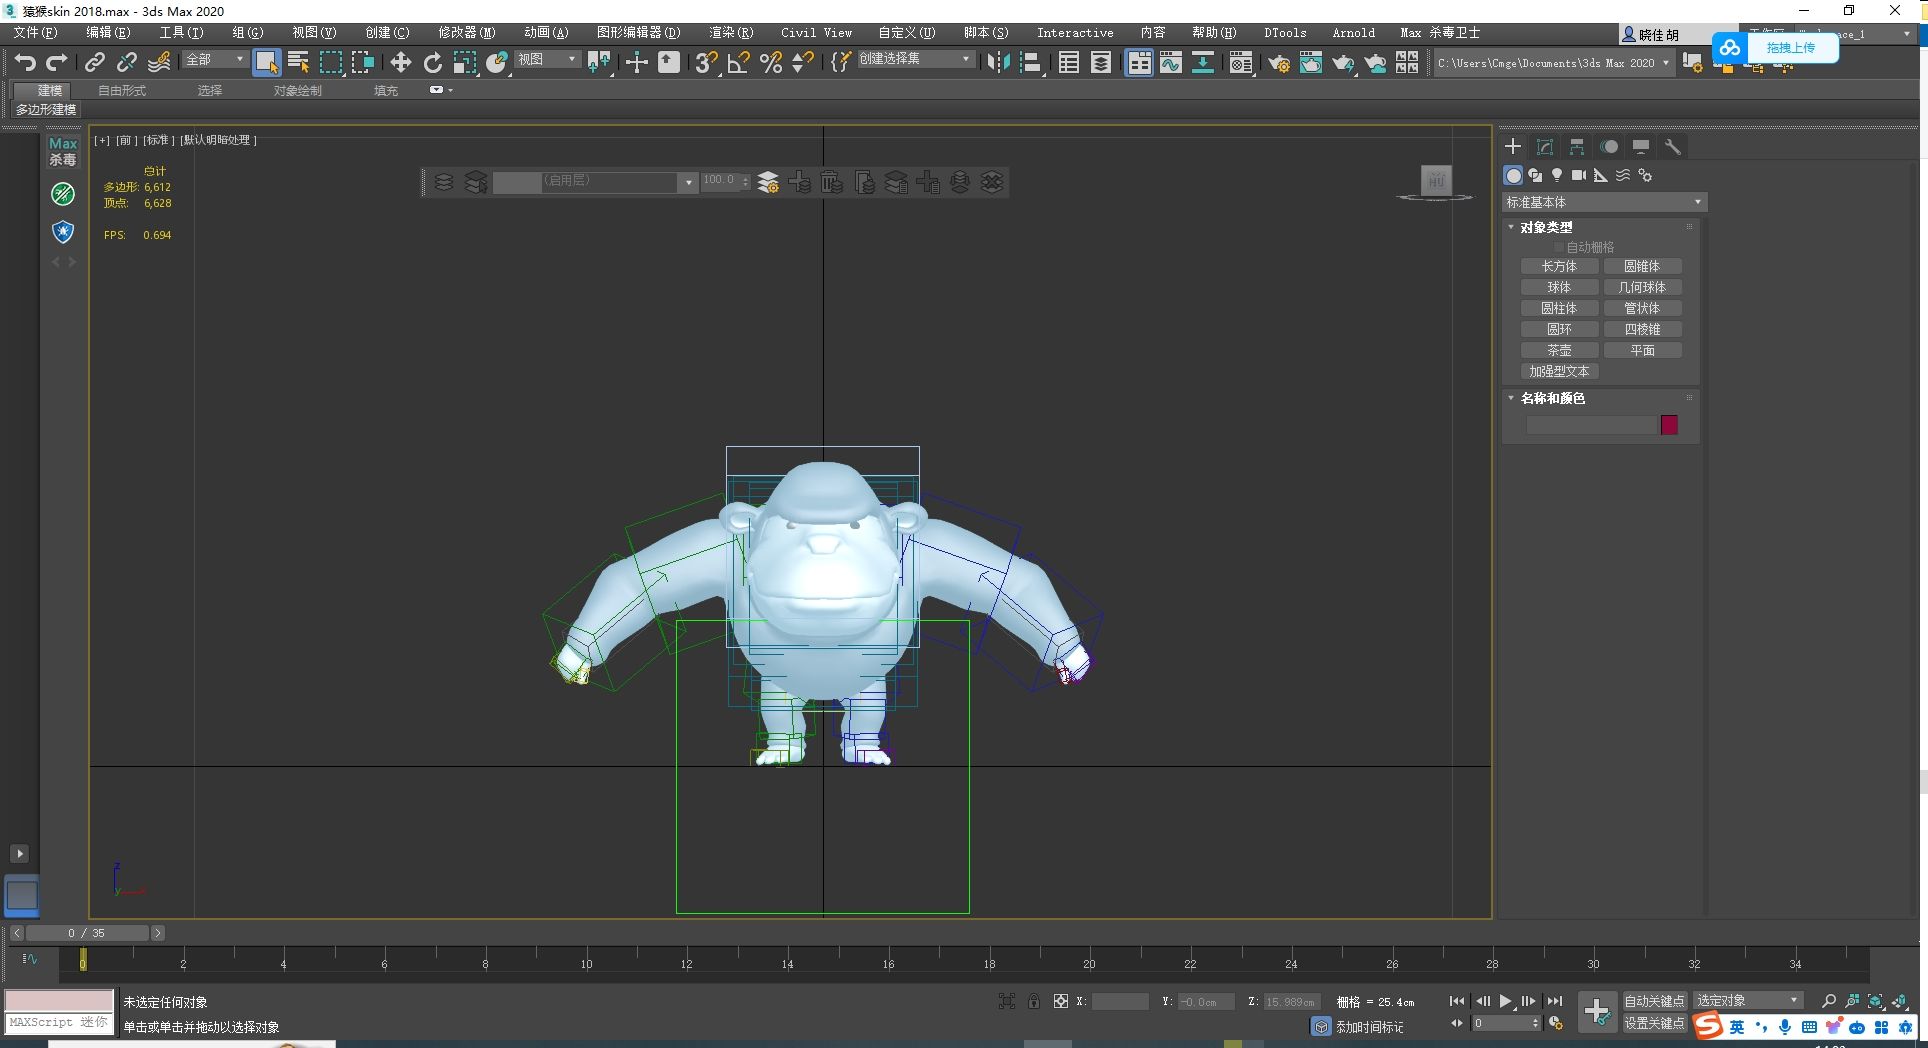Toggle the Layer Explorer icon

(x=1101, y=62)
